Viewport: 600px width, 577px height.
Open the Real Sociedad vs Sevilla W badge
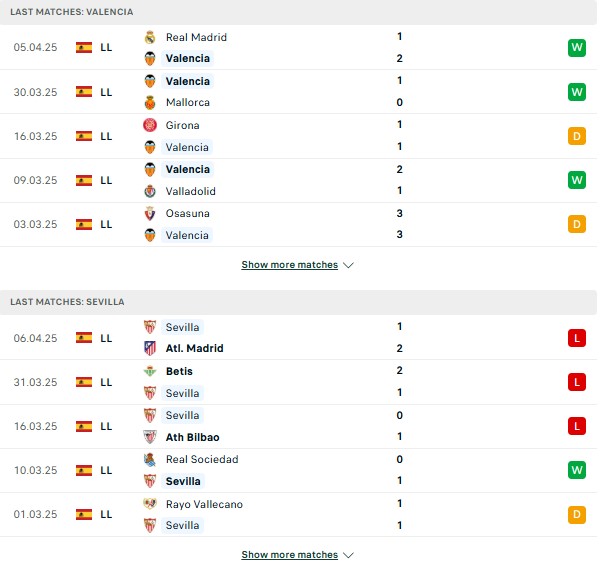[577, 470]
